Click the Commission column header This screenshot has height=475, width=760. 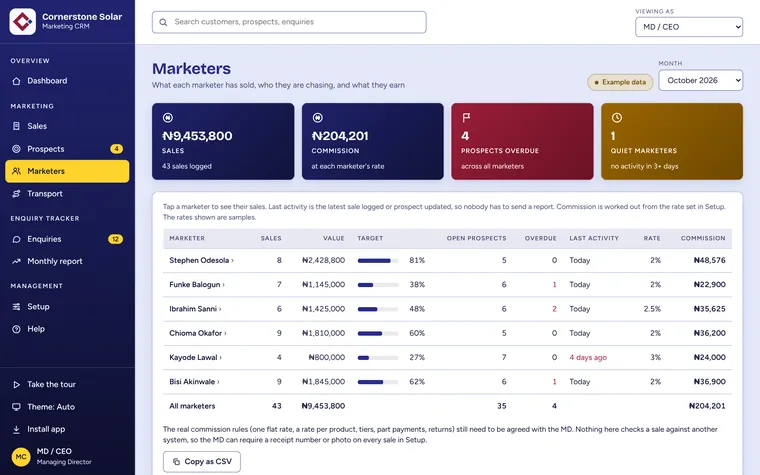pos(703,238)
